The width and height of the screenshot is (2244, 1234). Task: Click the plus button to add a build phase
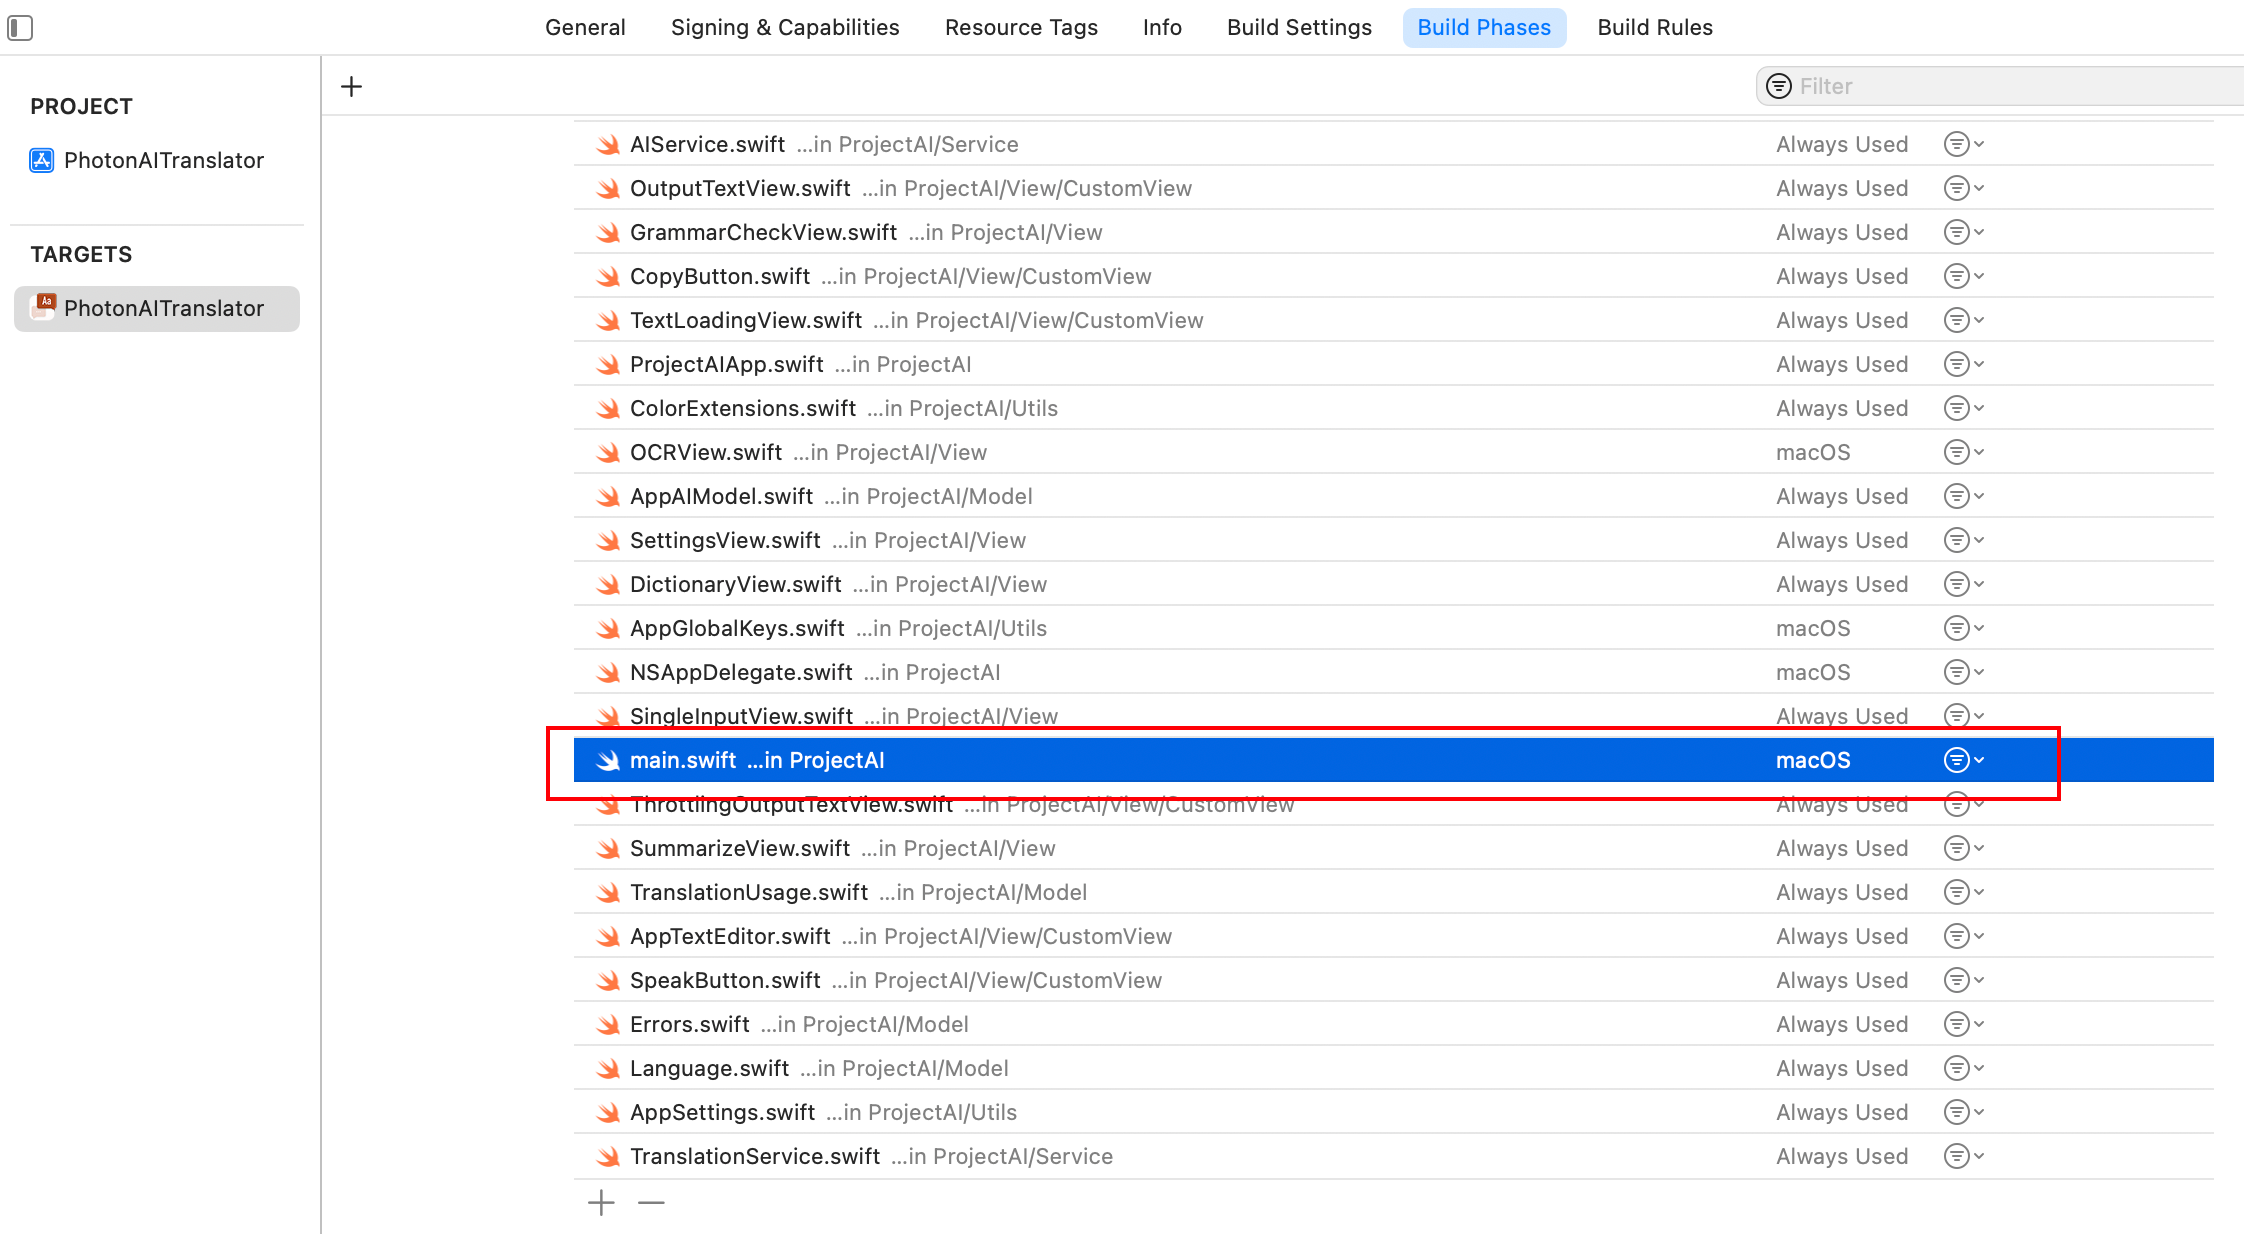coord(352,86)
